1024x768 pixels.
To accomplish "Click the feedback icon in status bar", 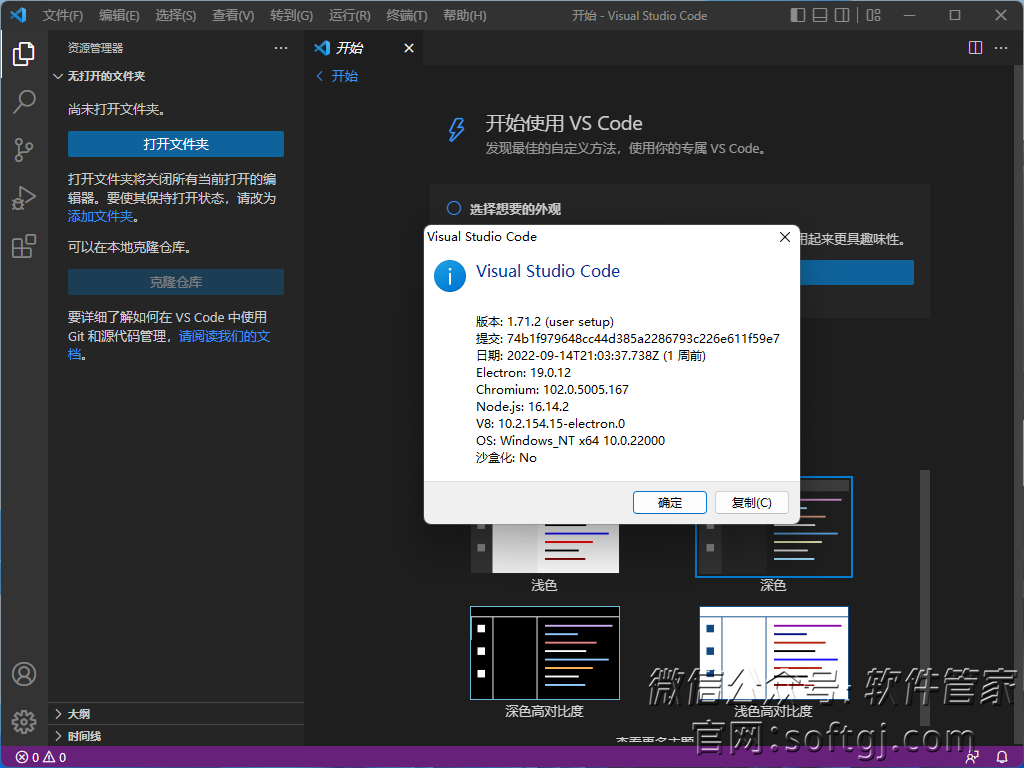I will pos(972,758).
